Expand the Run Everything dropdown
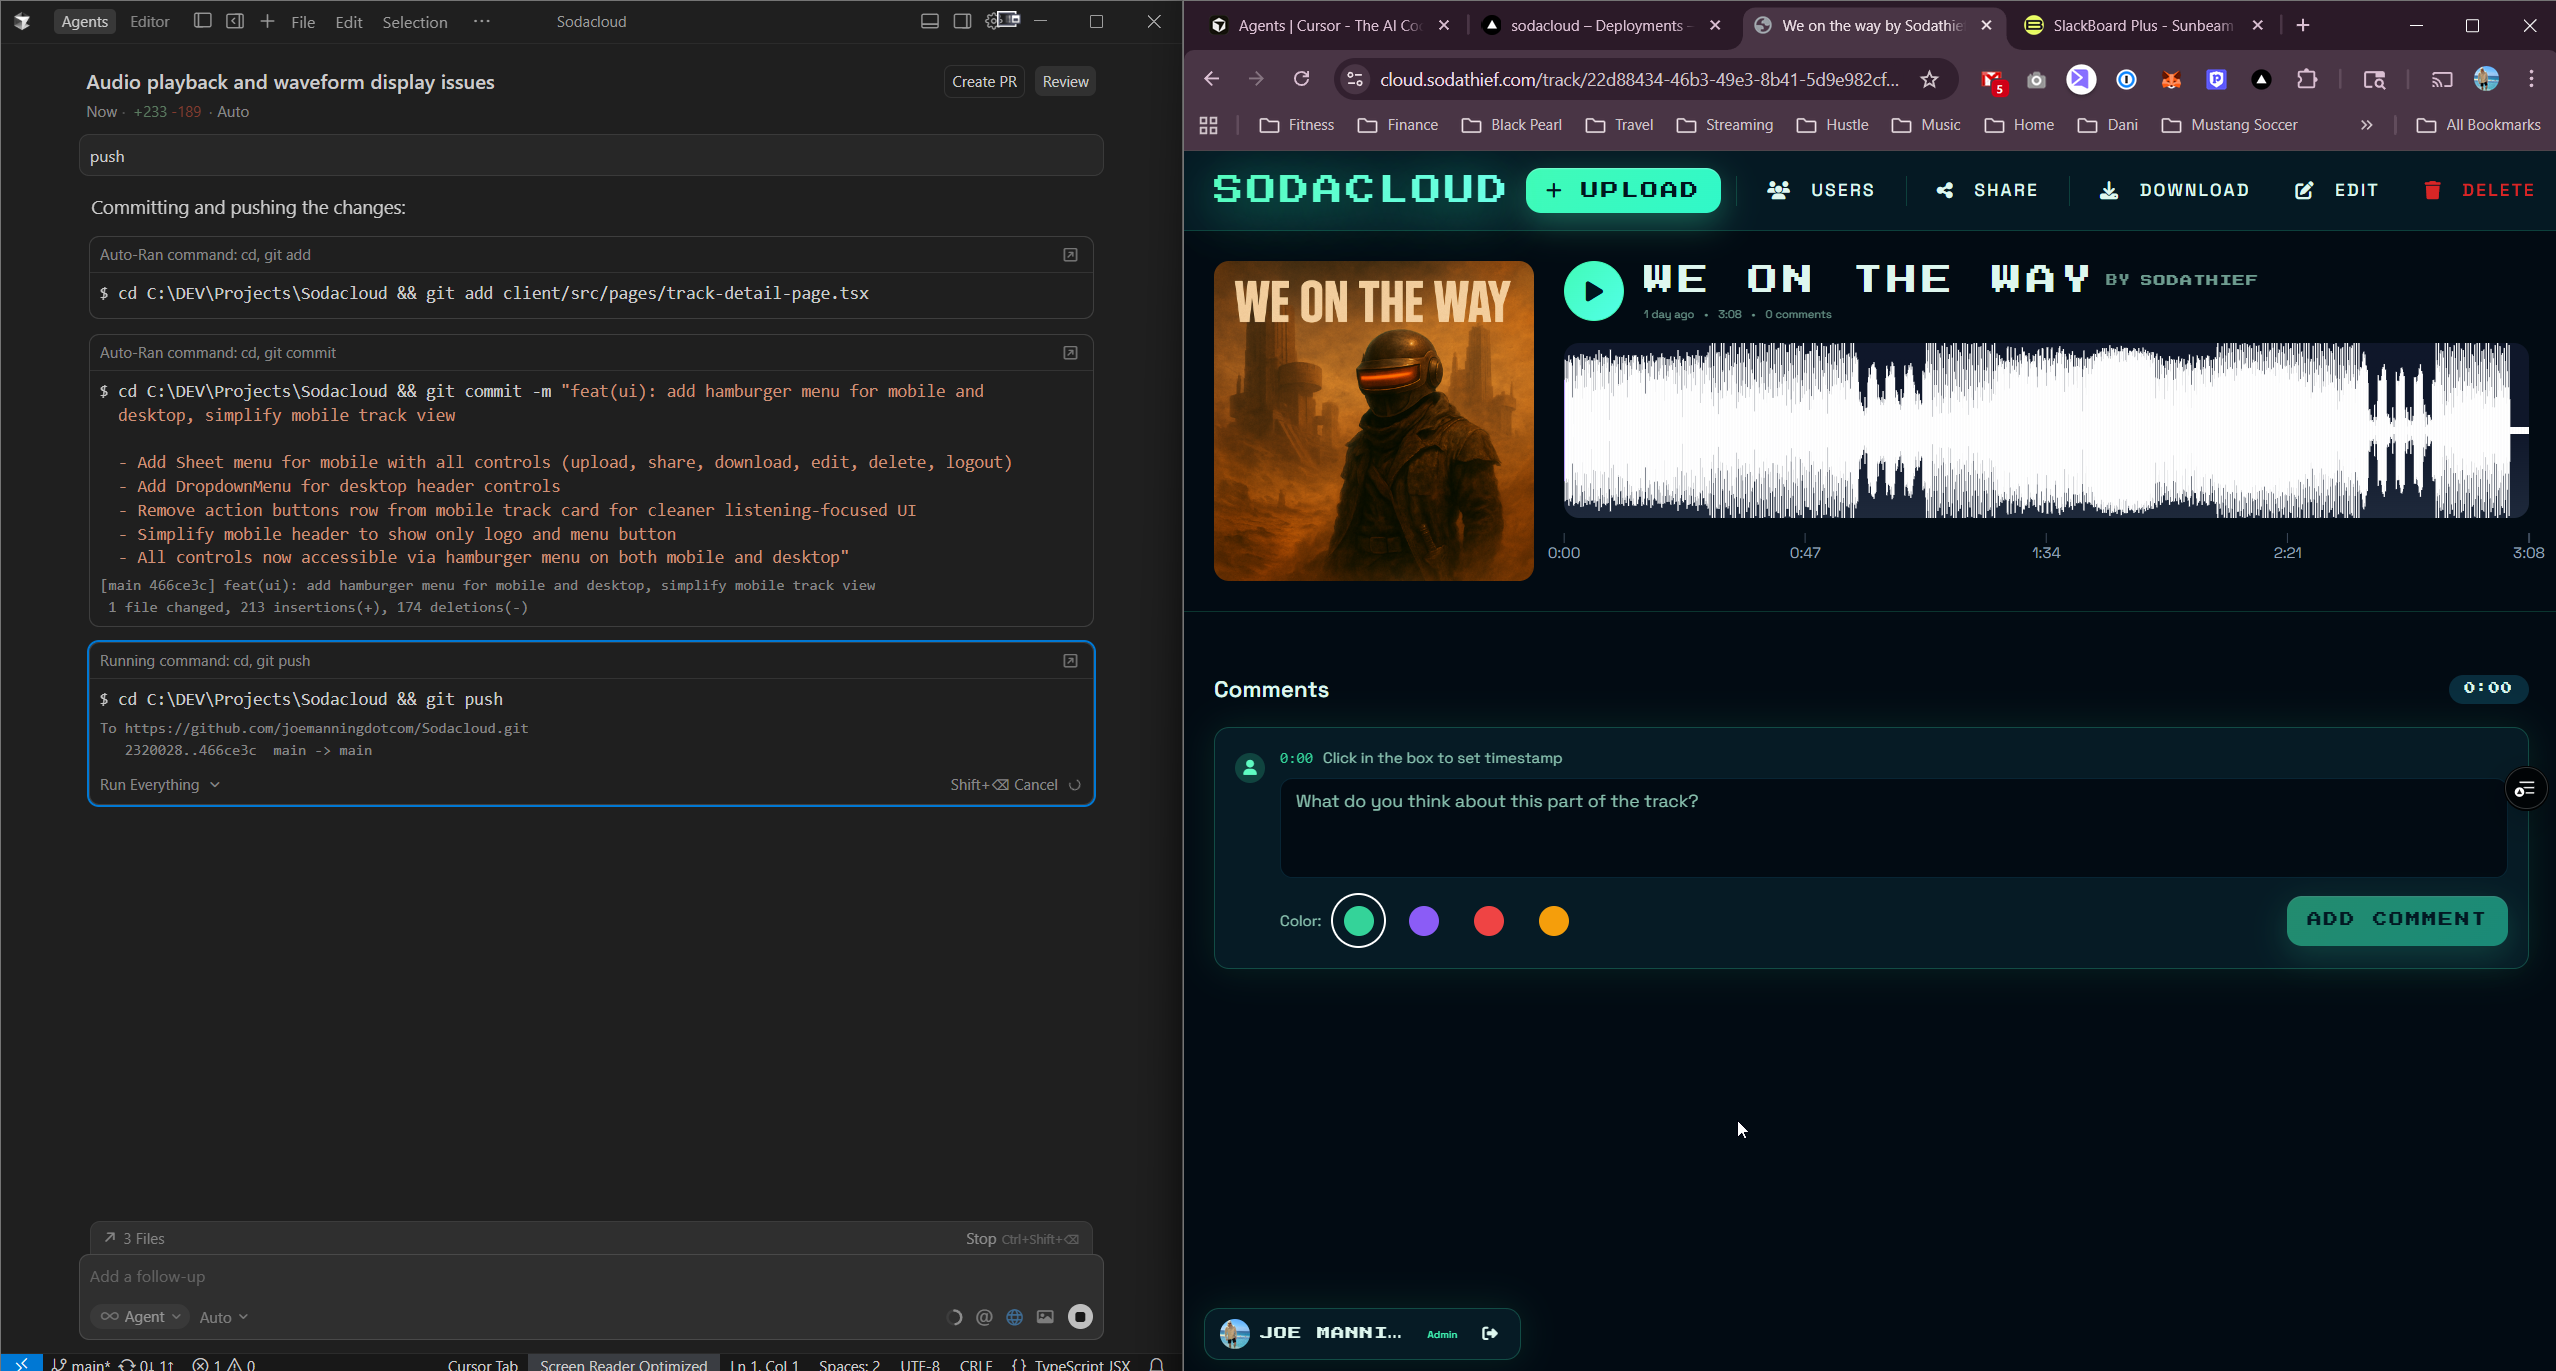 pos(160,785)
